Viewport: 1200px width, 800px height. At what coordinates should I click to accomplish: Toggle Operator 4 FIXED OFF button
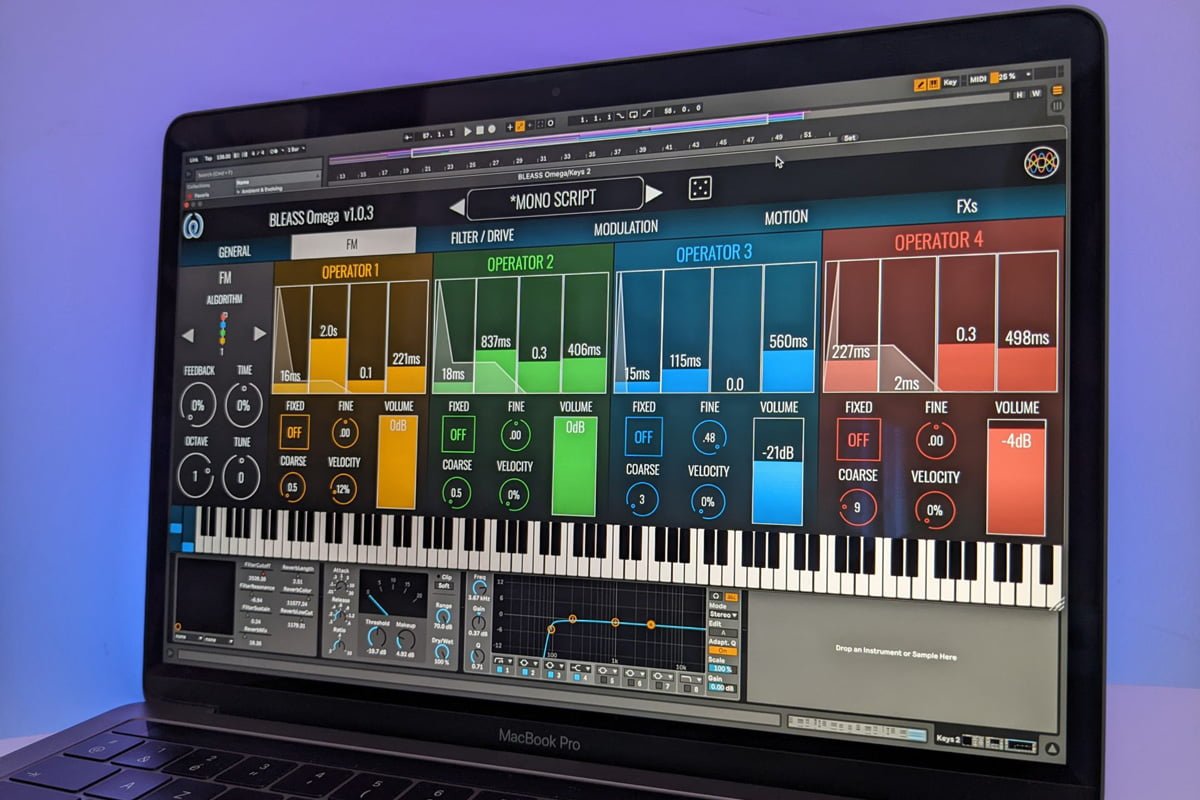click(858, 439)
